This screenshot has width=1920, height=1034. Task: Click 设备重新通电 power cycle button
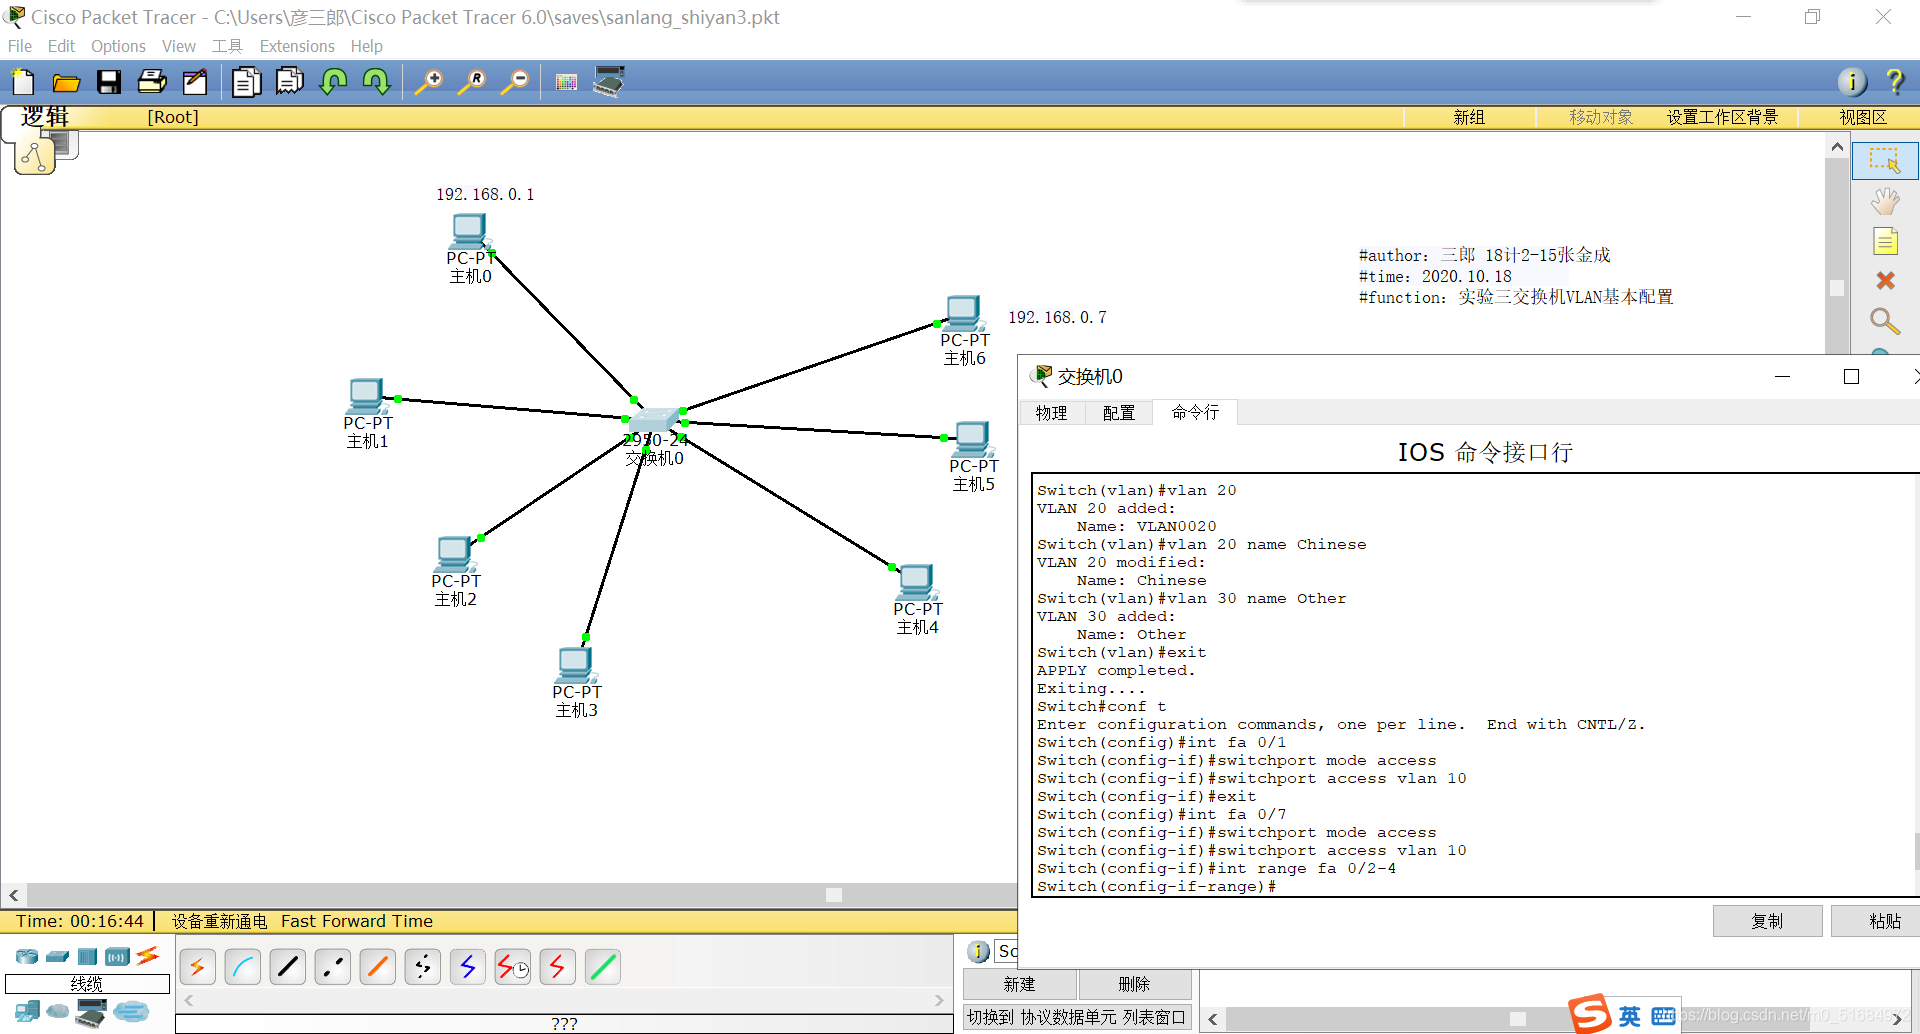point(219,921)
